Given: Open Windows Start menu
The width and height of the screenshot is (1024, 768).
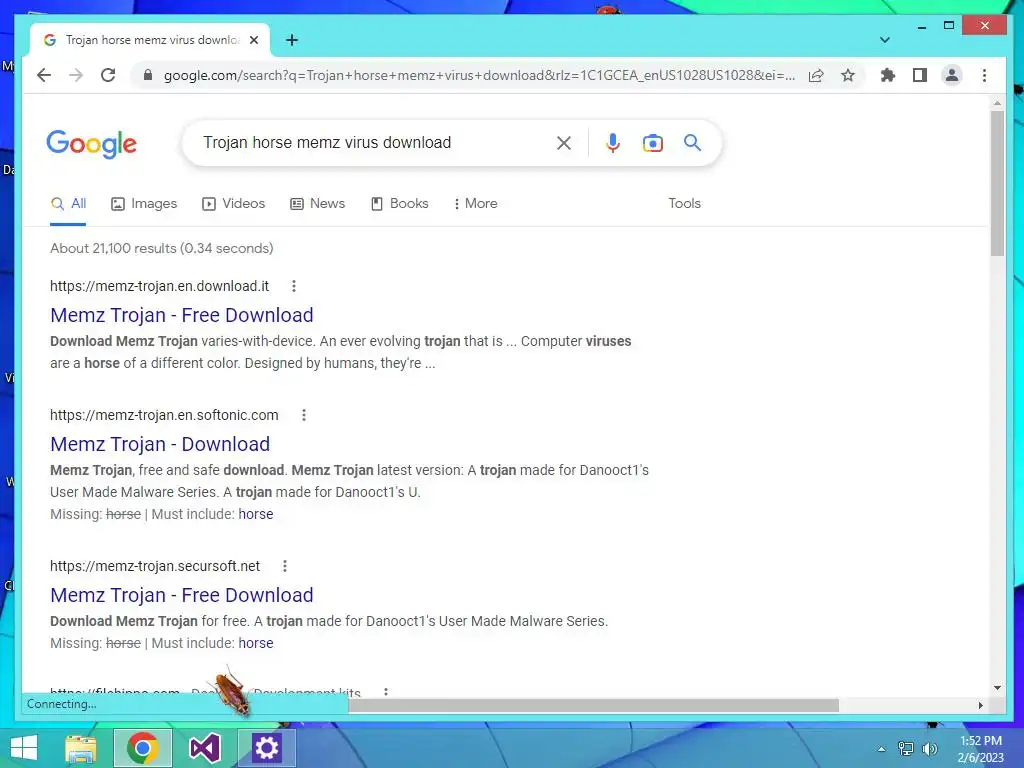Looking at the screenshot, I should 24,748.
